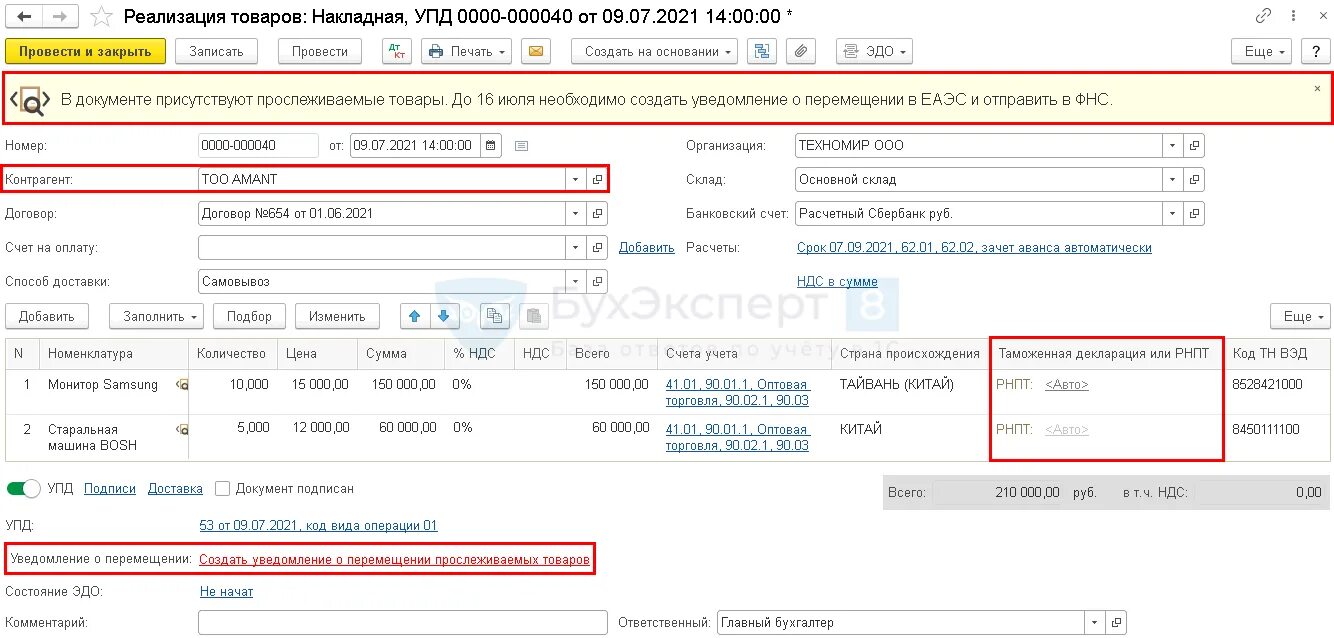Image resolution: width=1334 pixels, height=638 pixels.
Task: Open Ответственный Главный бухгалтер card icon
Action: click(x=1117, y=622)
